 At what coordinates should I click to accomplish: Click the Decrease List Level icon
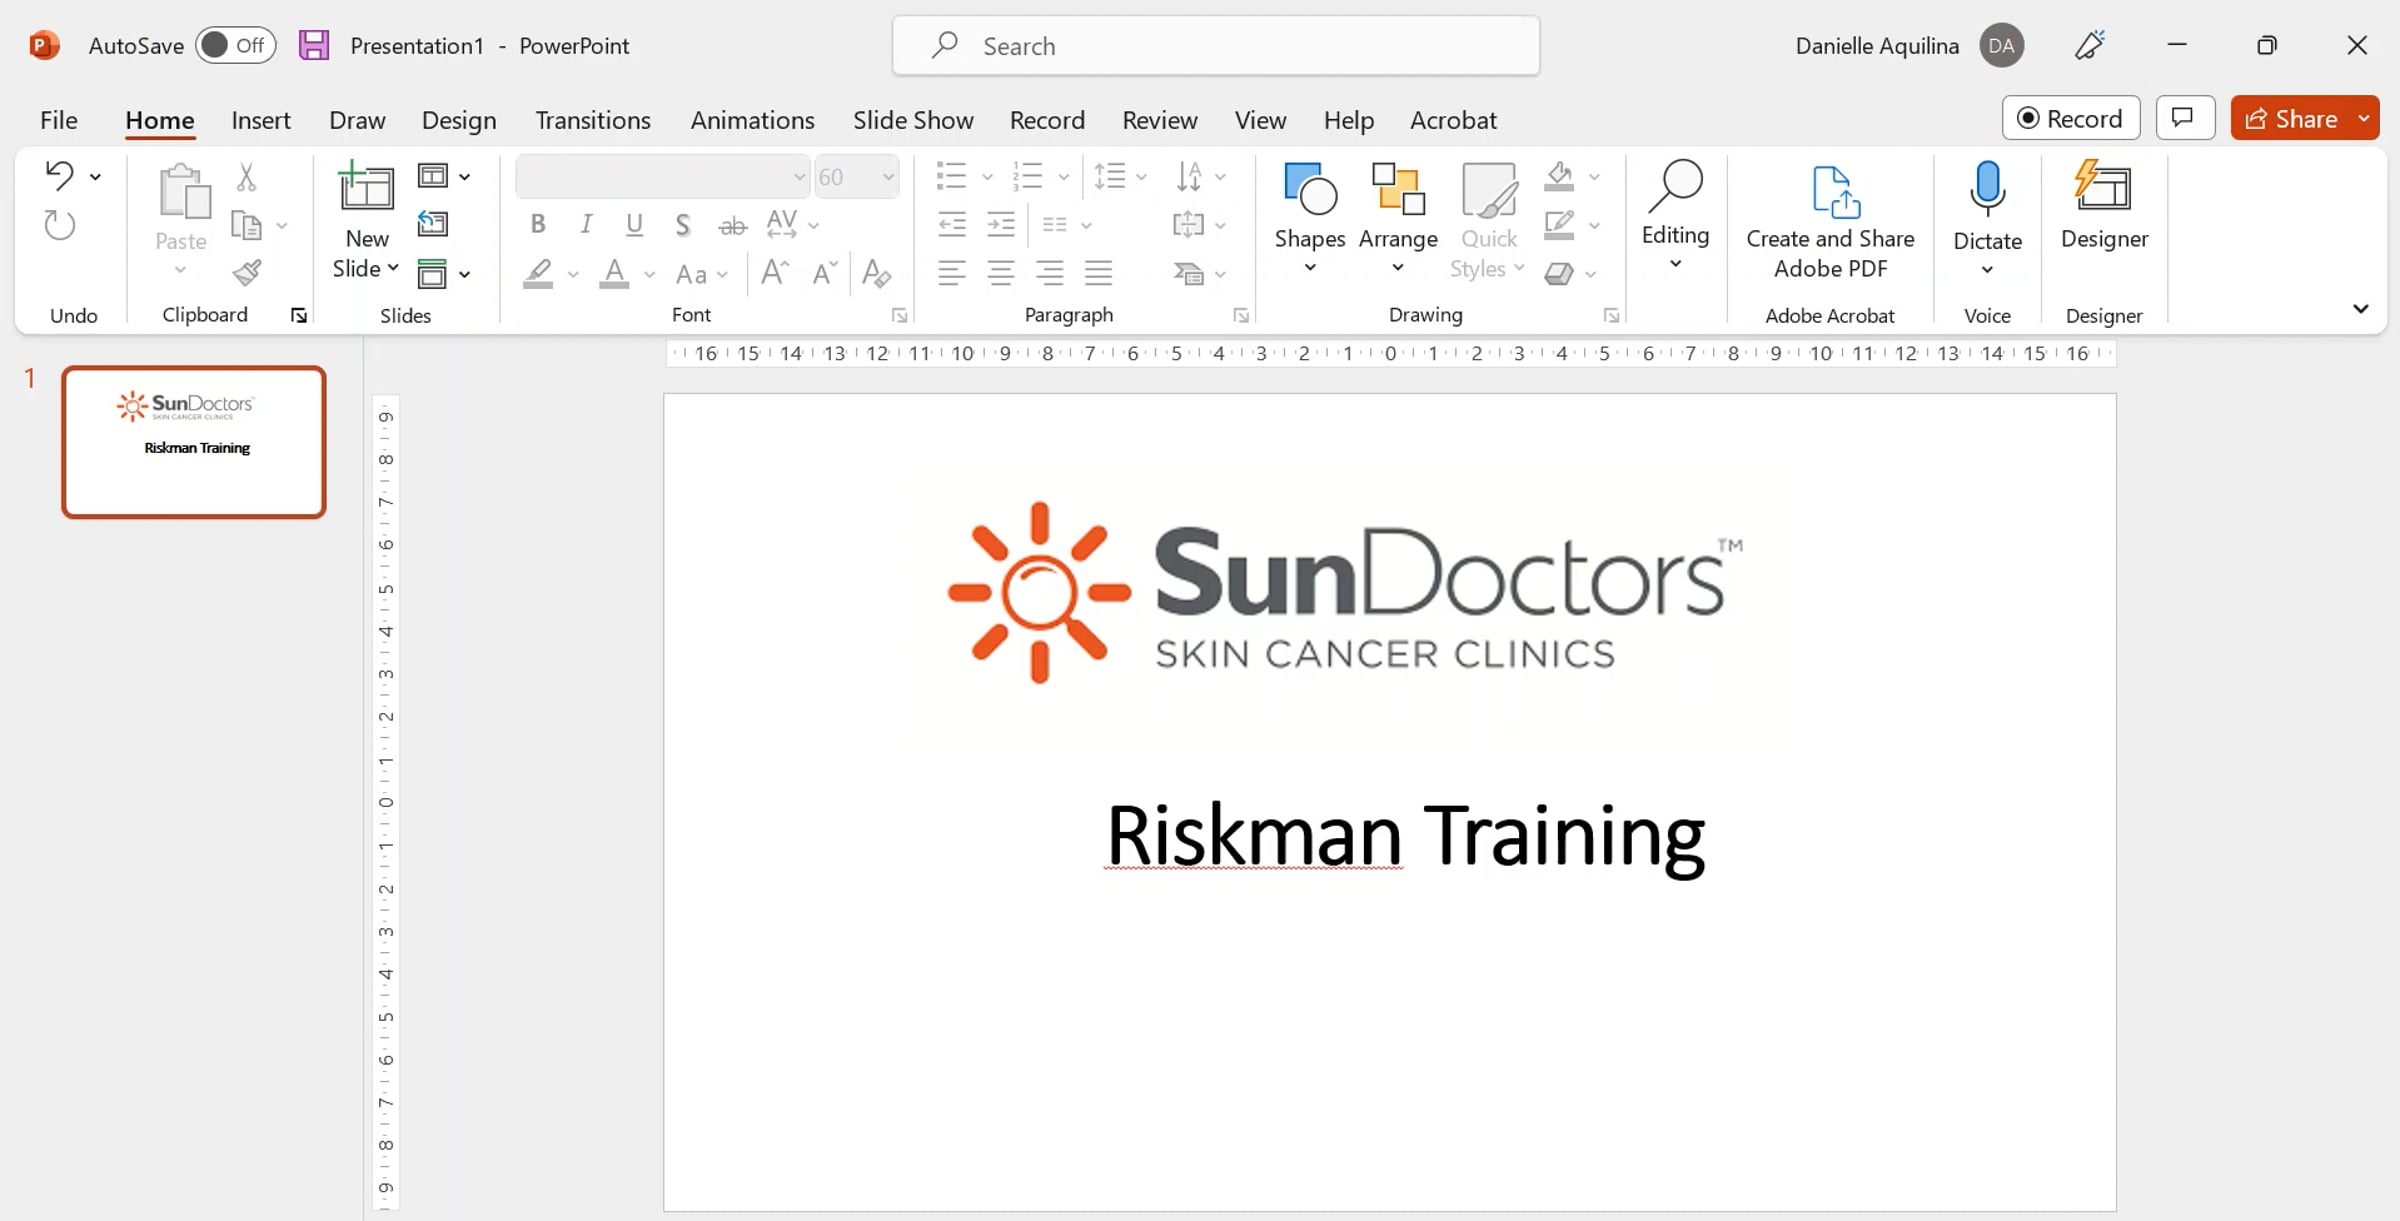(x=952, y=225)
